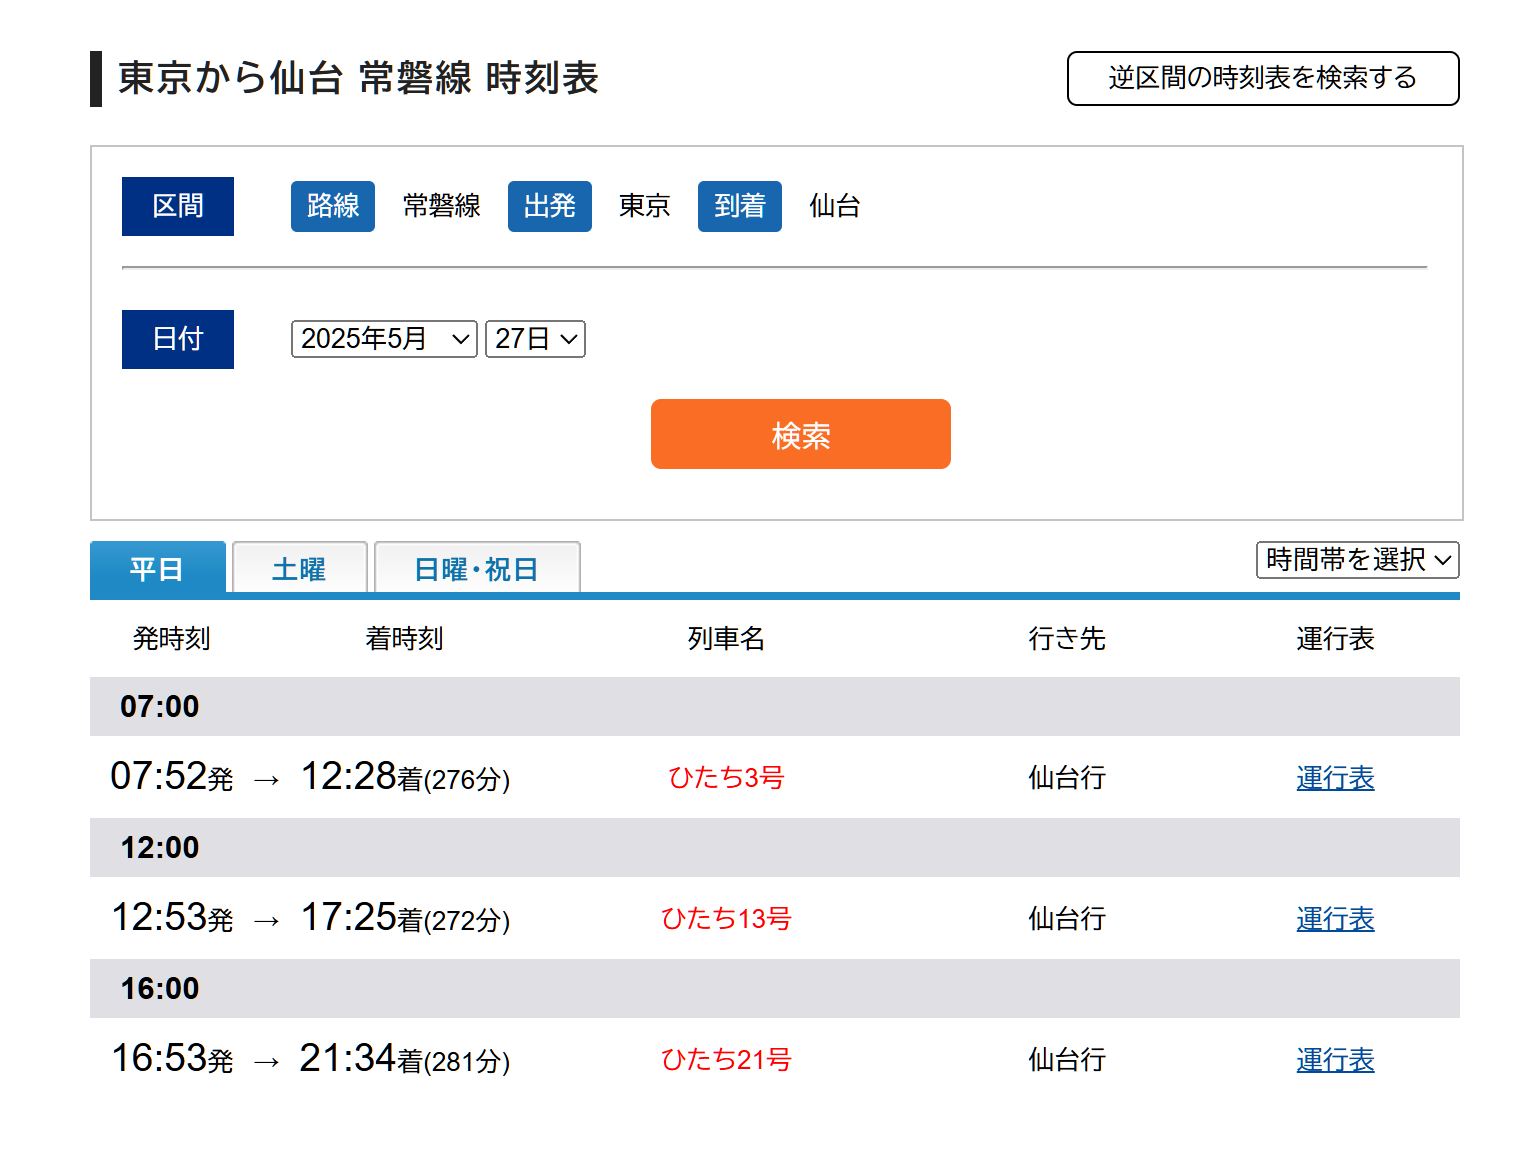This screenshot has width=1513, height=1151.
Task: Open the 2025年5月 month dropdown
Action: point(384,339)
